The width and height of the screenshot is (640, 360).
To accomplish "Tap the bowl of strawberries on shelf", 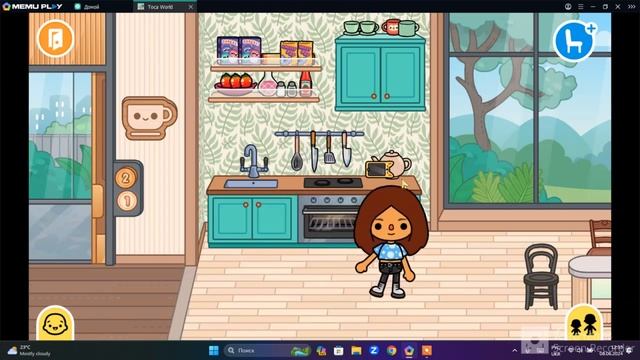I will [236, 84].
